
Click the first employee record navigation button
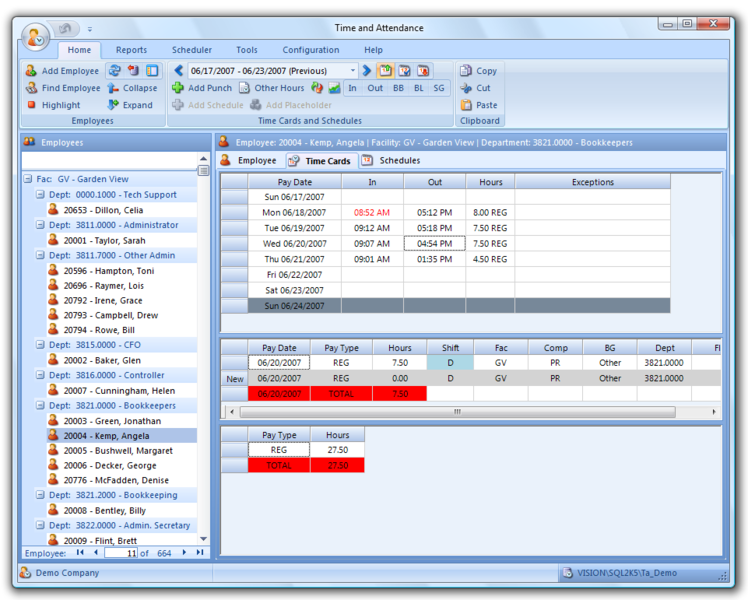coord(80,553)
